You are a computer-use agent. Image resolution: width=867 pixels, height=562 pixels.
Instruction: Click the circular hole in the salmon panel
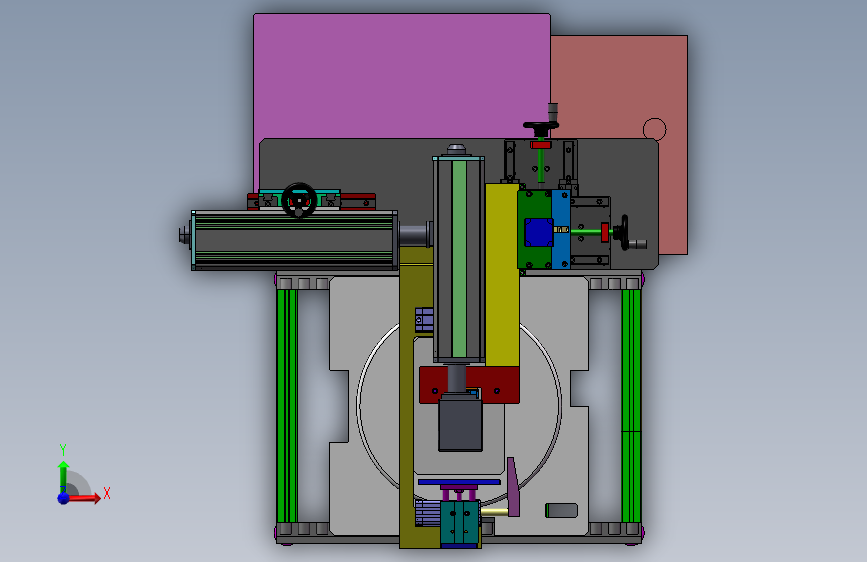[655, 129]
